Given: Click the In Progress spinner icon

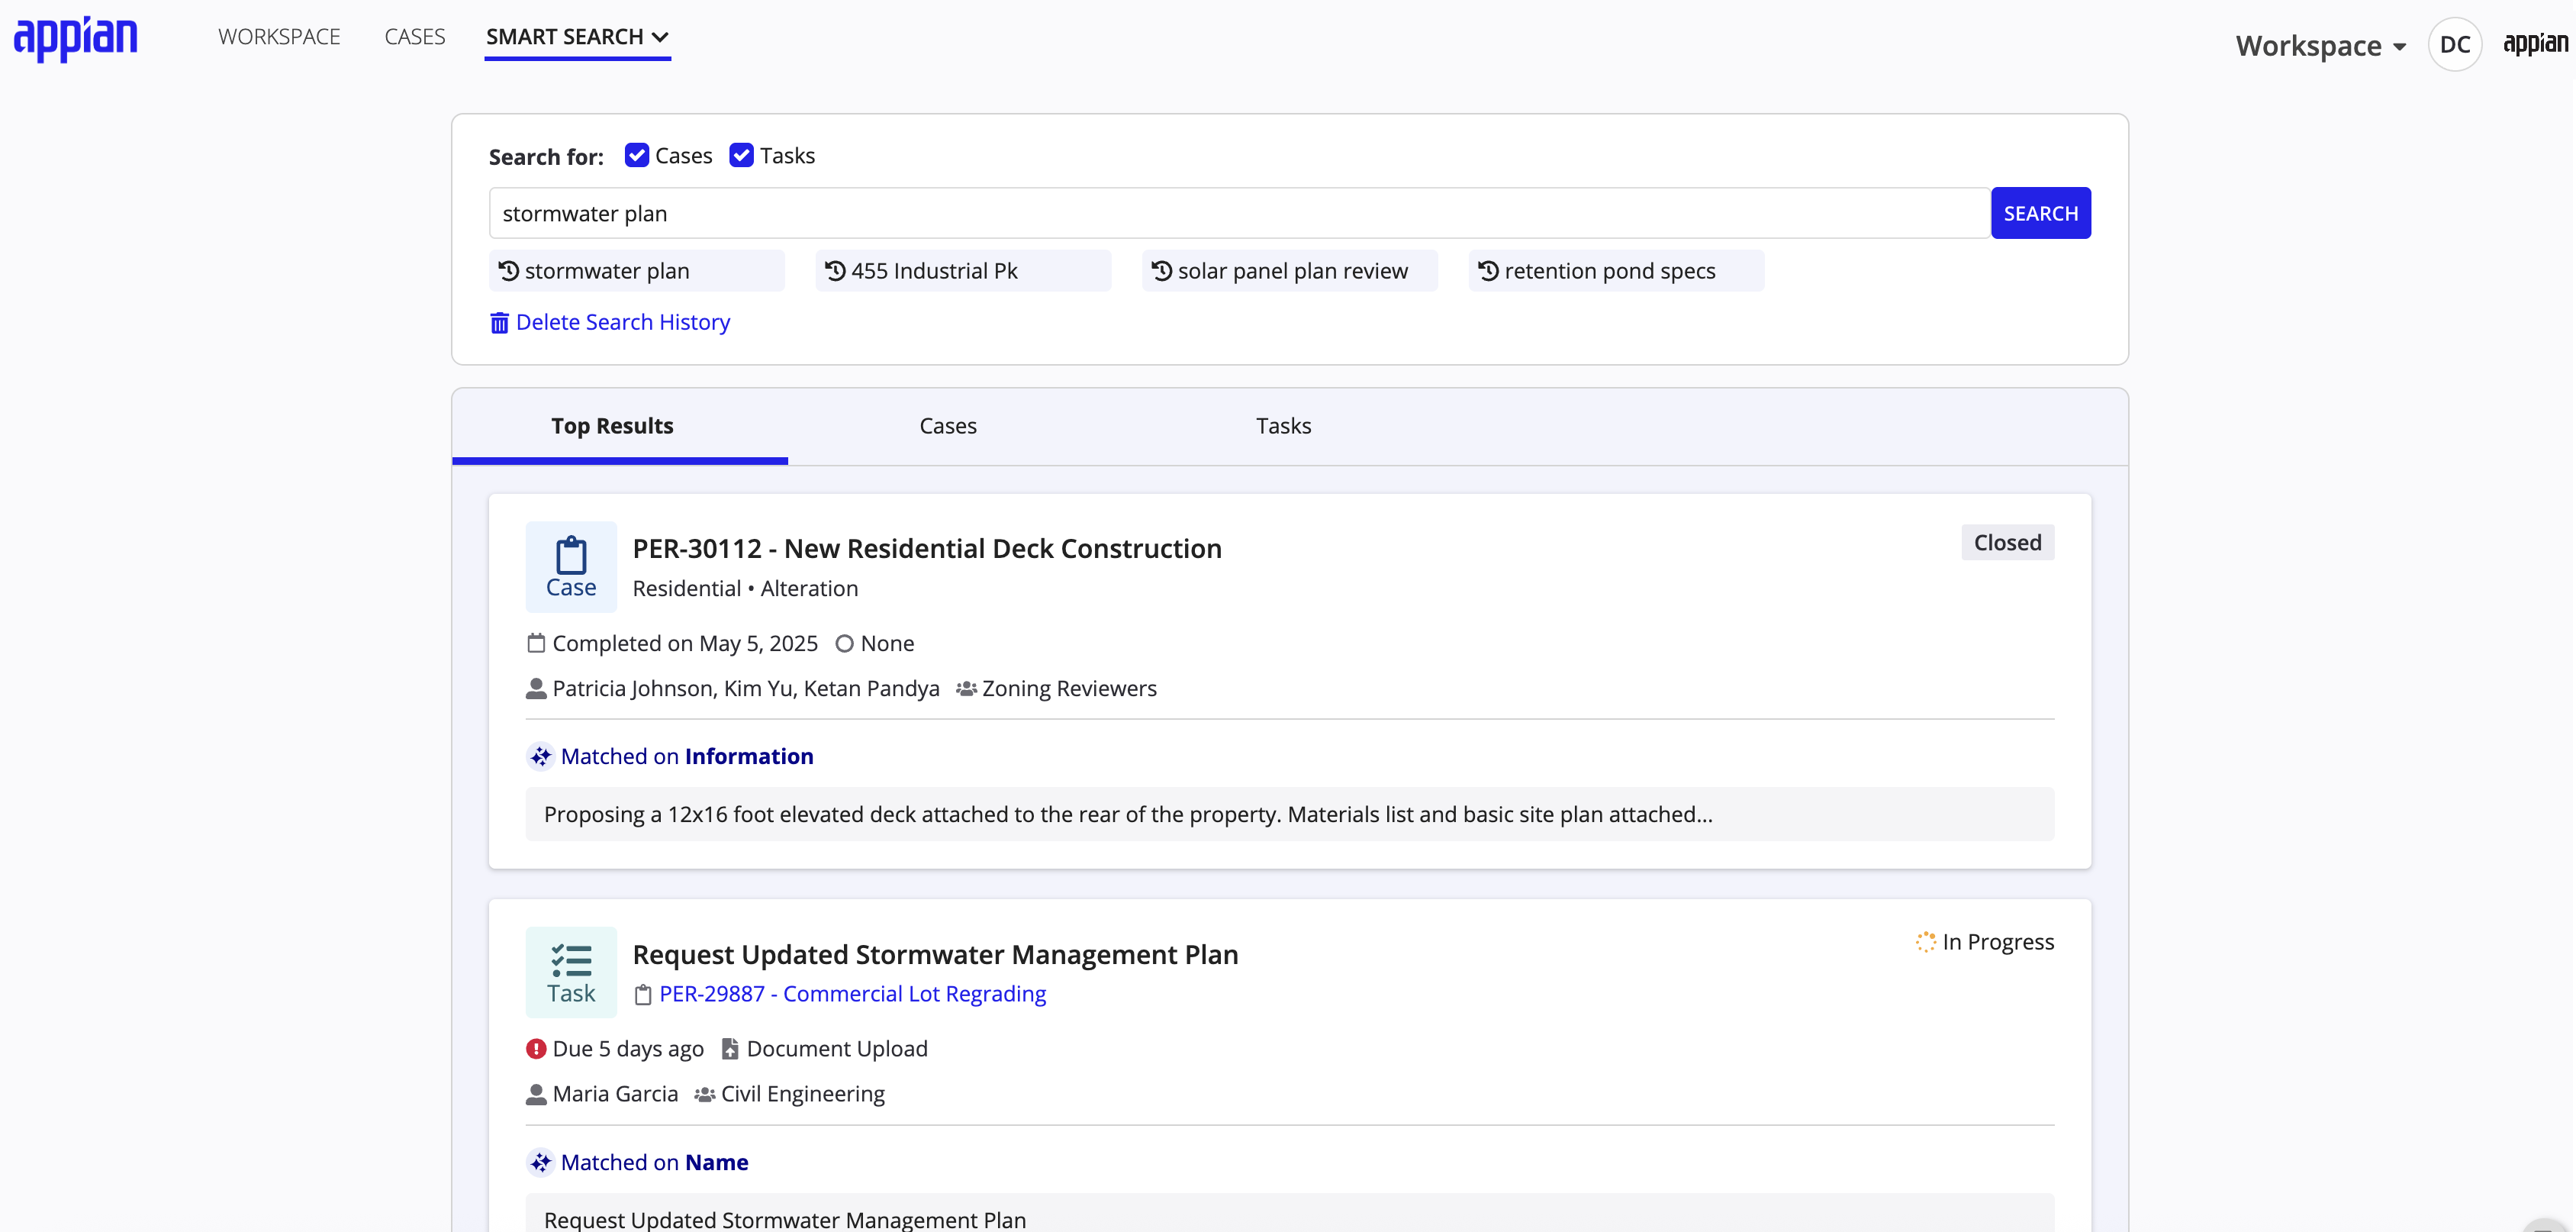Looking at the screenshot, I should [x=1926, y=943].
